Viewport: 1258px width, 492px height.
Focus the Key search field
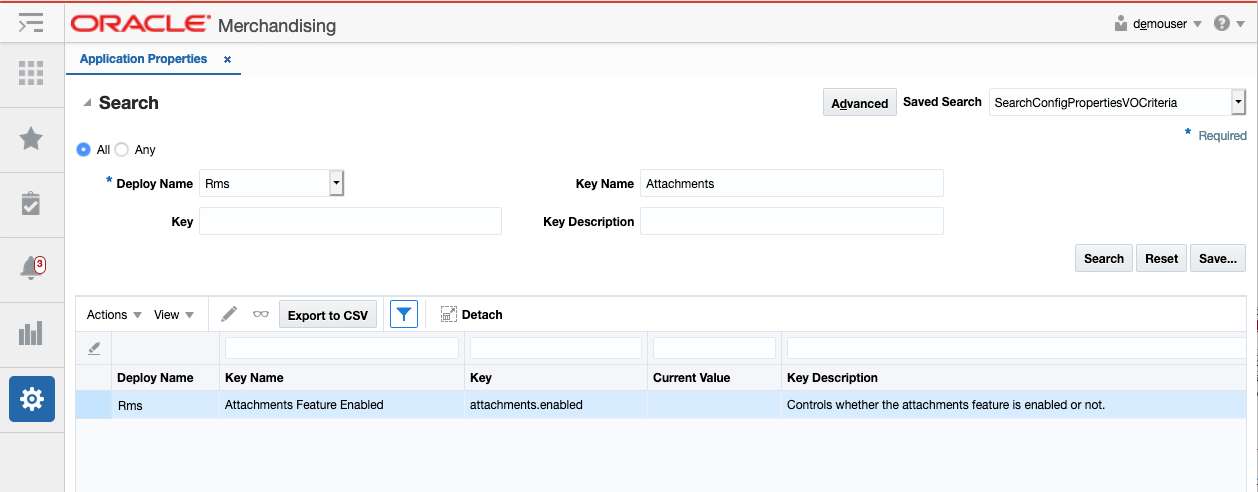tap(350, 221)
